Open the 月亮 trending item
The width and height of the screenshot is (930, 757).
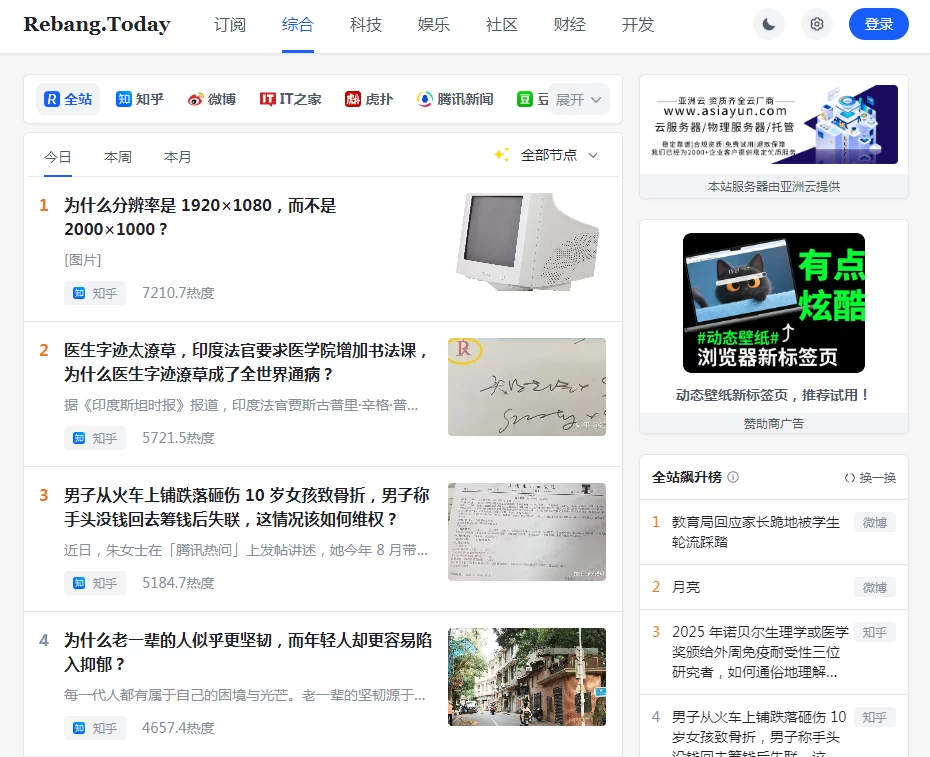pos(686,587)
